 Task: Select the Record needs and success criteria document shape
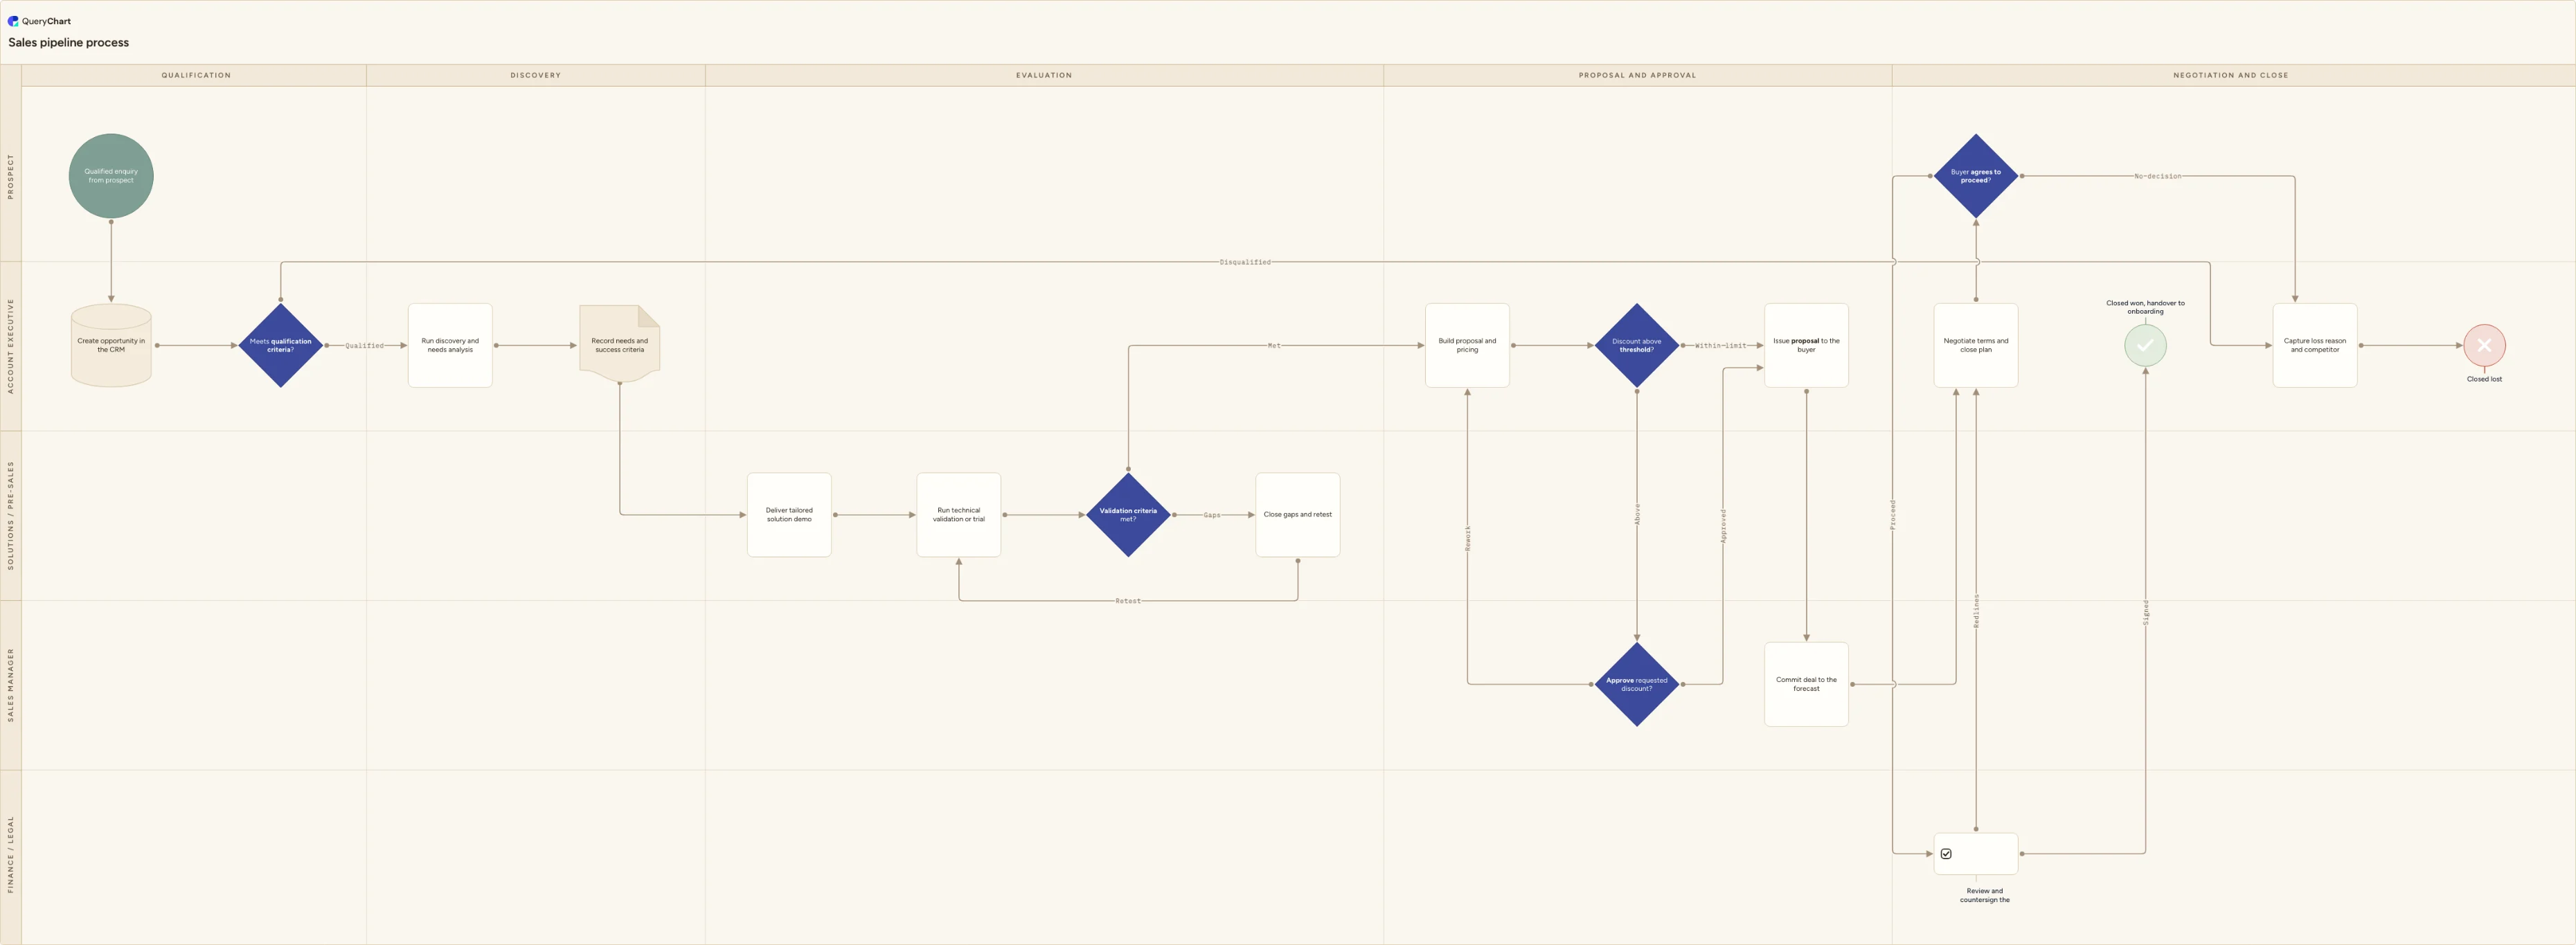[620, 344]
